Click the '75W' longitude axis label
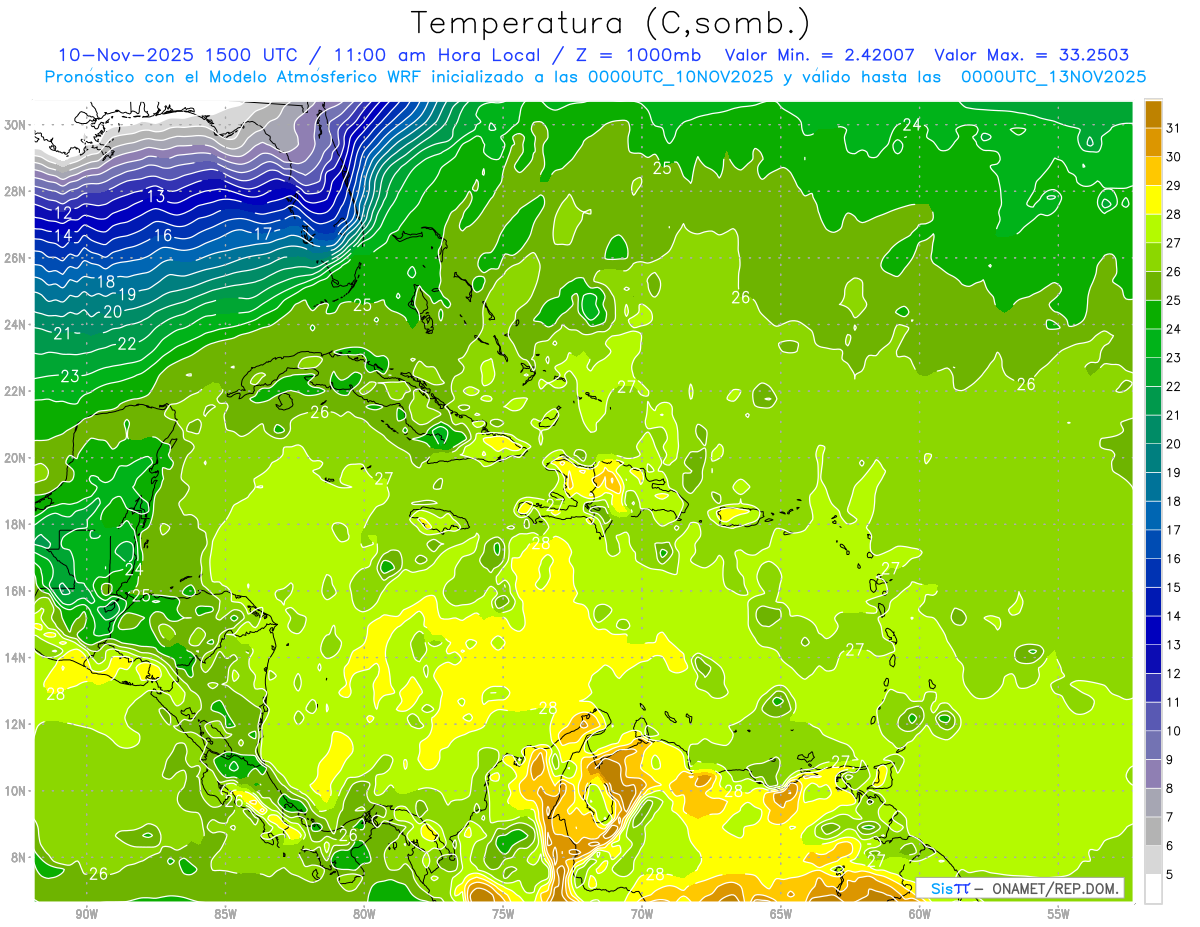The width and height of the screenshot is (1200, 927). (x=503, y=914)
